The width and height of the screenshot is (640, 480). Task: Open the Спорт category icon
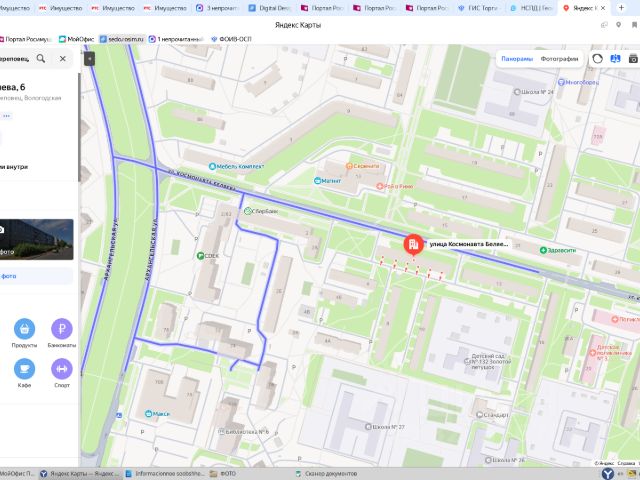62,369
